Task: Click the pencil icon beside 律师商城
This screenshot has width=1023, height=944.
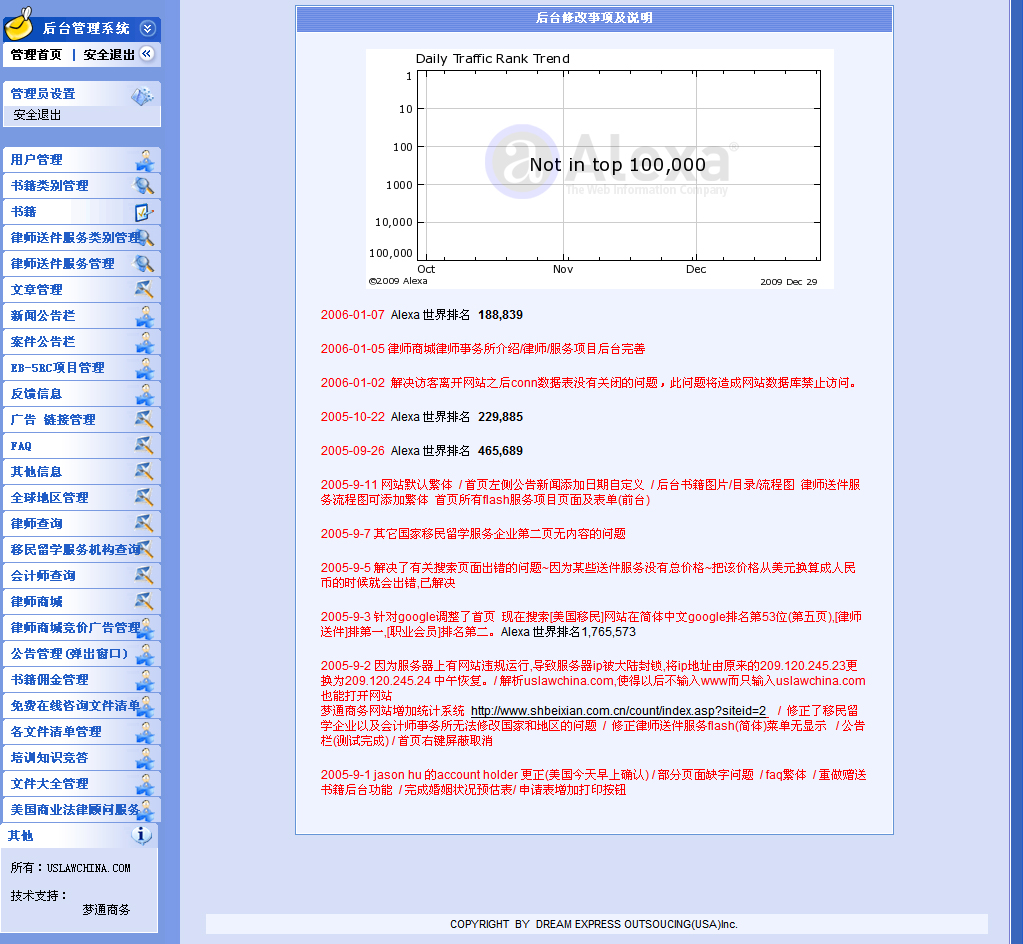Action: click(x=144, y=601)
